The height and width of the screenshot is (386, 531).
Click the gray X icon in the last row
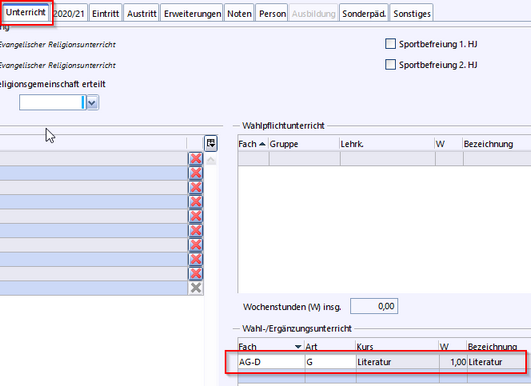pyautogui.click(x=196, y=288)
